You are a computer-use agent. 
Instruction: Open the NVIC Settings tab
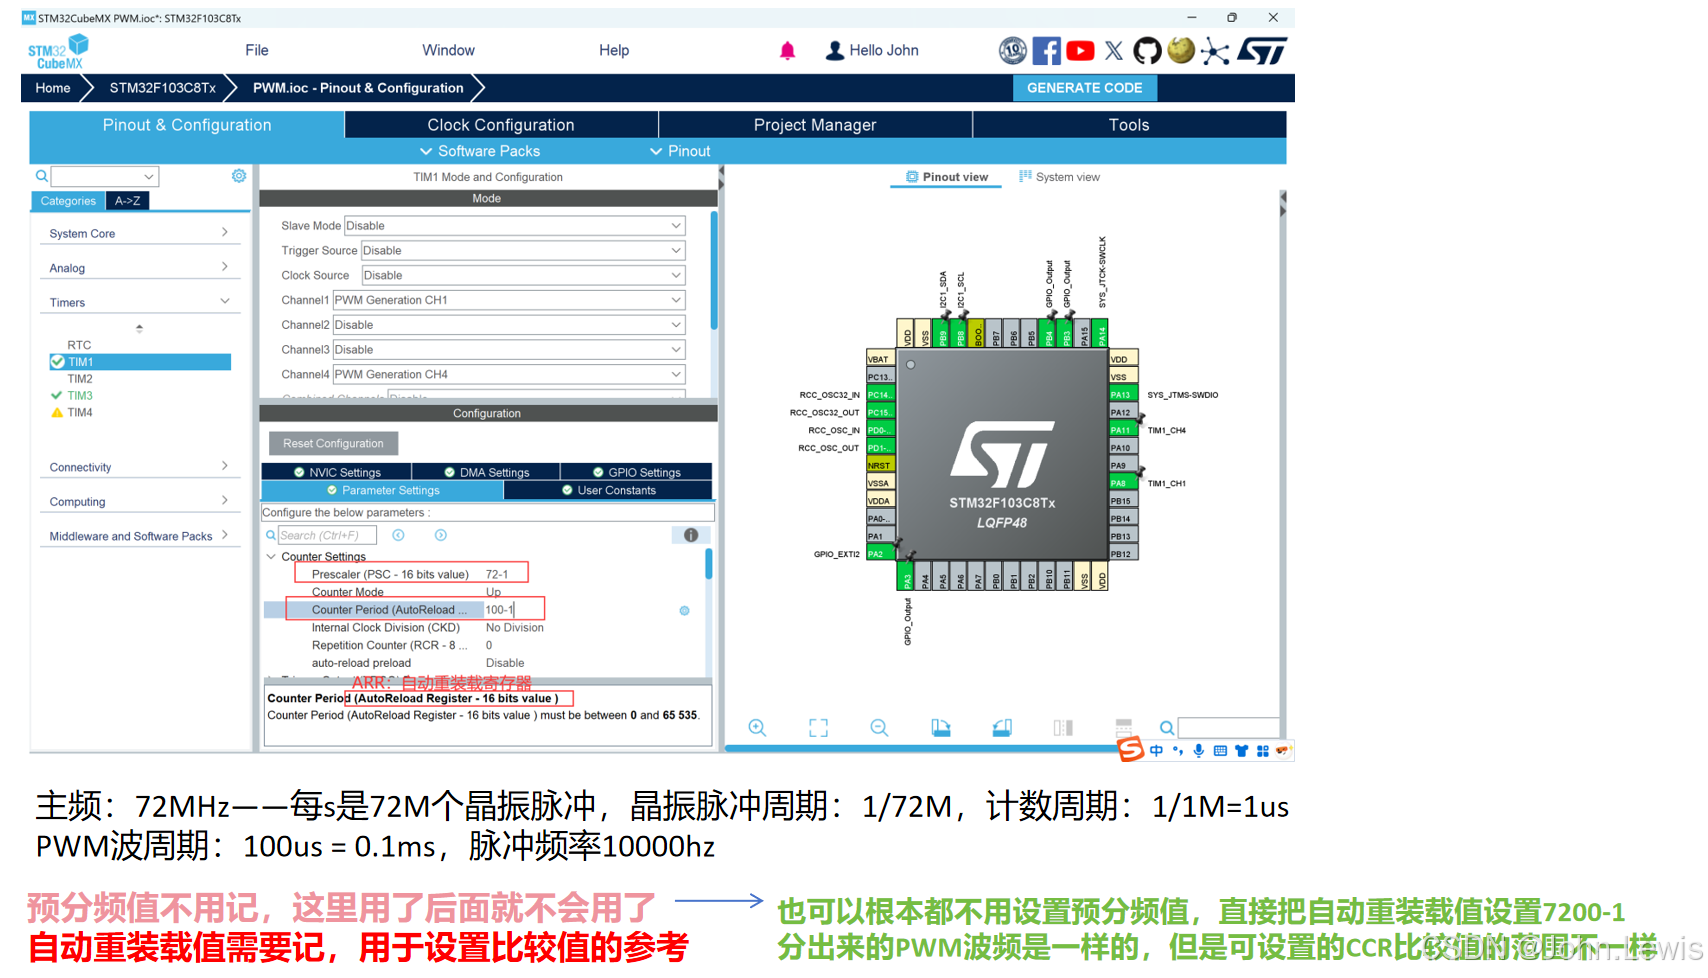click(x=336, y=472)
